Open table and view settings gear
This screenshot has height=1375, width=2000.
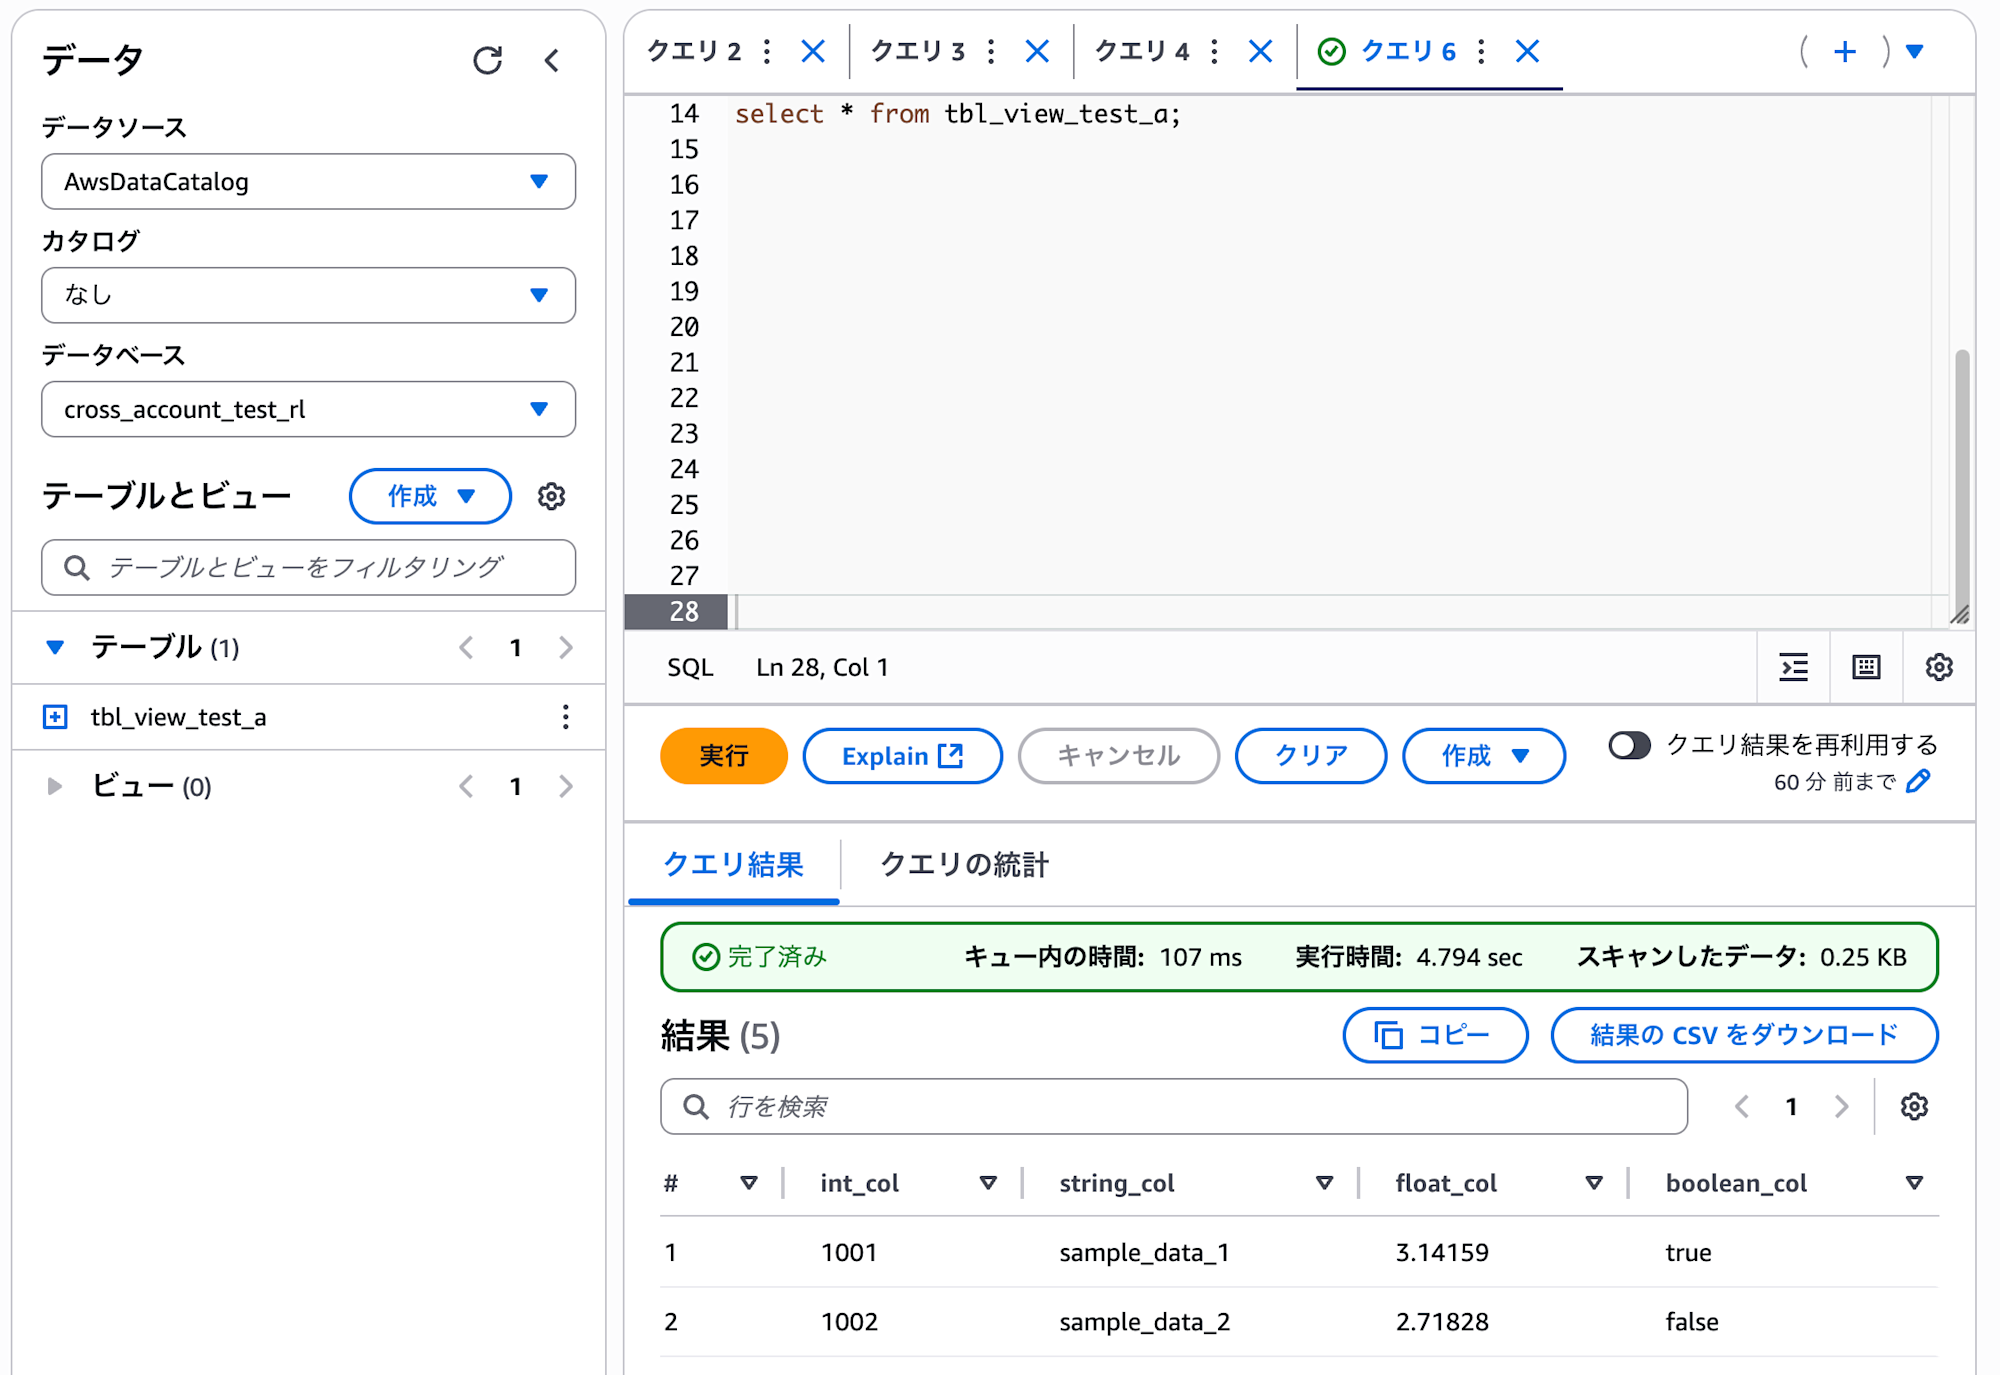click(x=551, y=496)
